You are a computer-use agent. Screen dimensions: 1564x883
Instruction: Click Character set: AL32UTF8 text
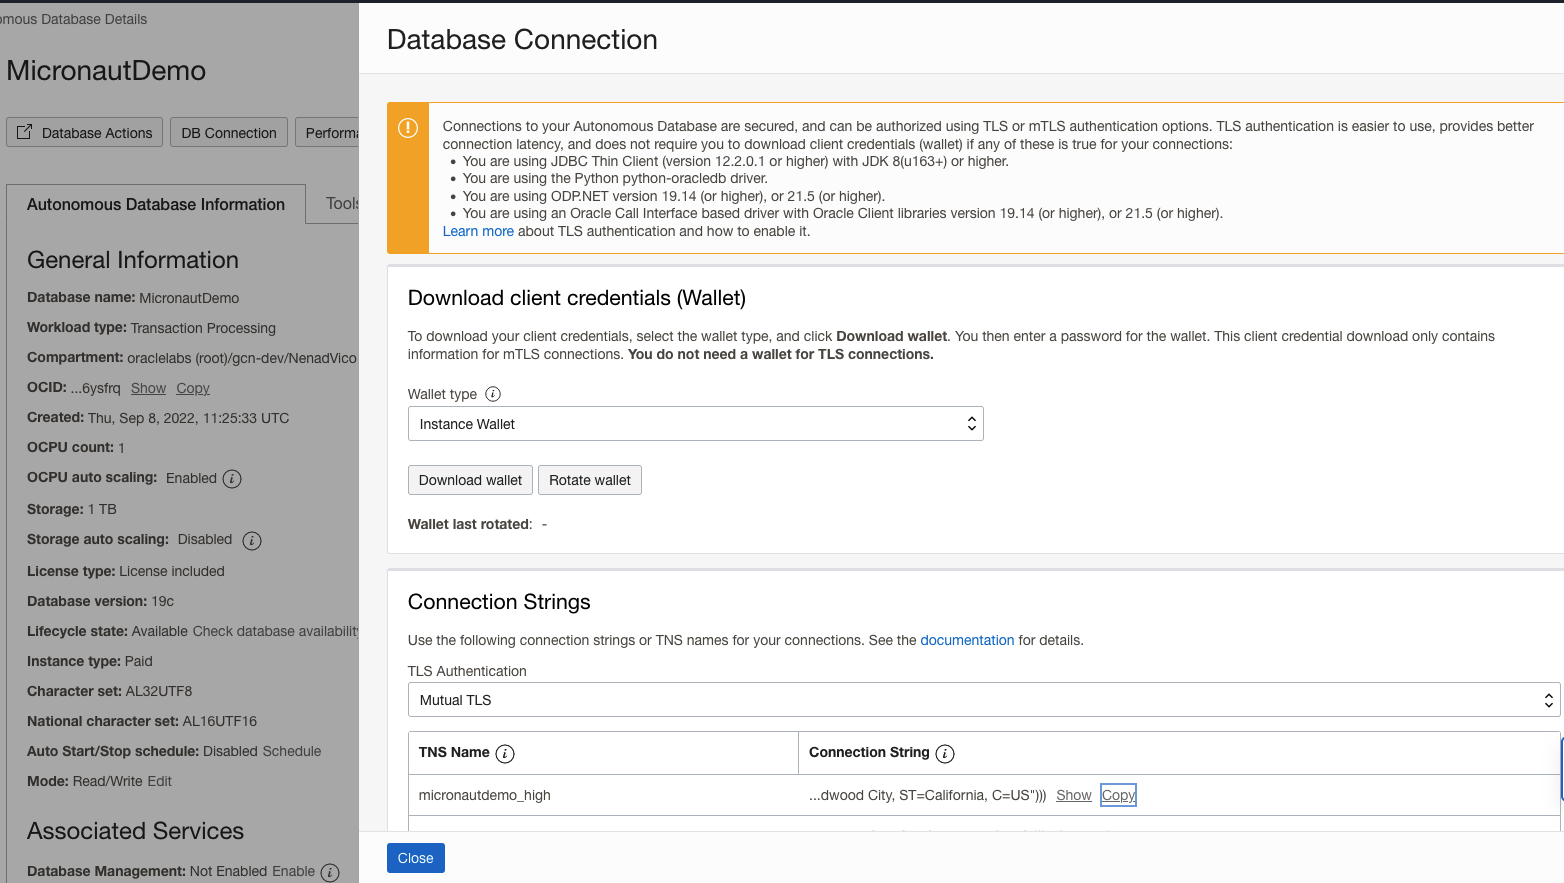click(109, 691)
